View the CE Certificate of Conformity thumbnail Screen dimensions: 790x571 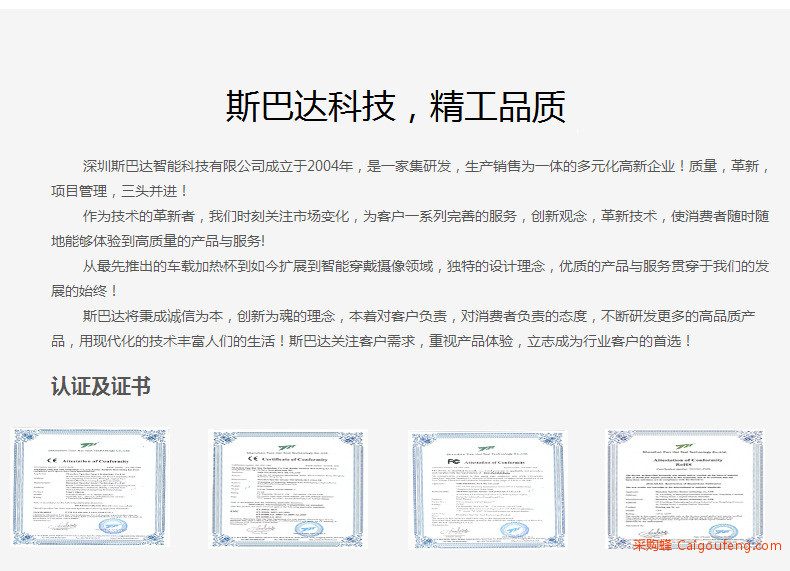[x=288, y=489]
